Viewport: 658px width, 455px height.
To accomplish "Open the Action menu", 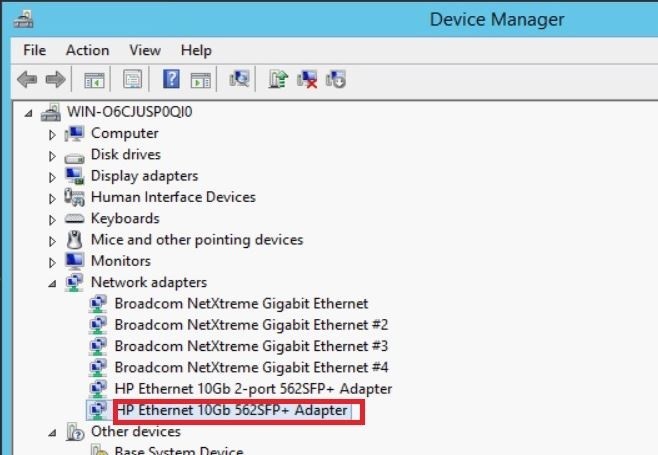I will pyautogui.click(x=87, y=50).
